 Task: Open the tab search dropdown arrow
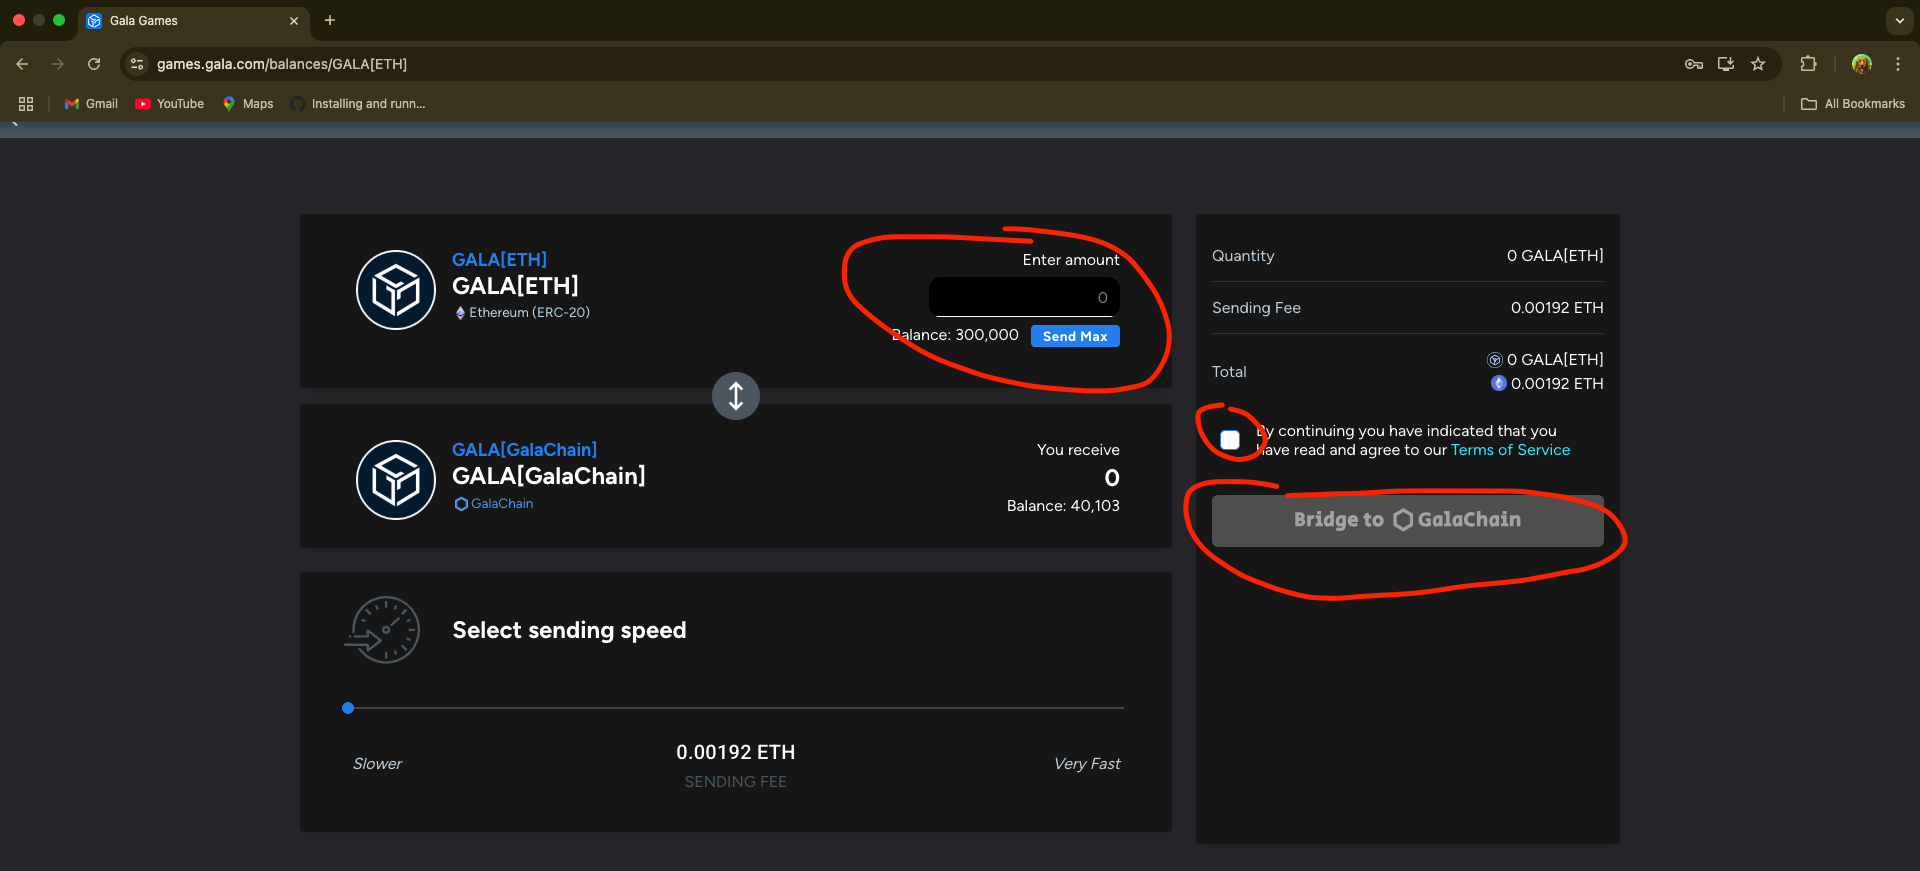click(1899, 20)
